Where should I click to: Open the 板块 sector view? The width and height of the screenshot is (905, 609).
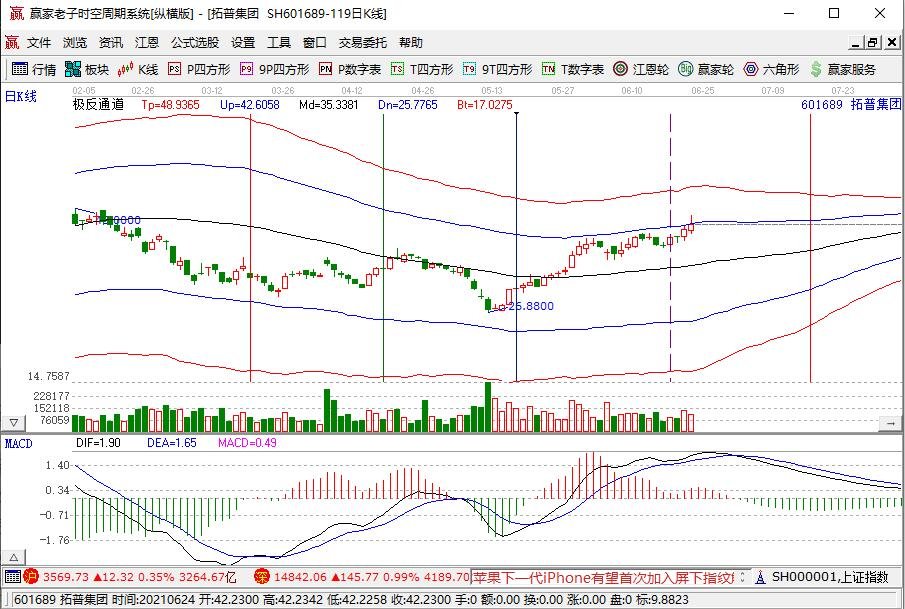click(87, 69)
